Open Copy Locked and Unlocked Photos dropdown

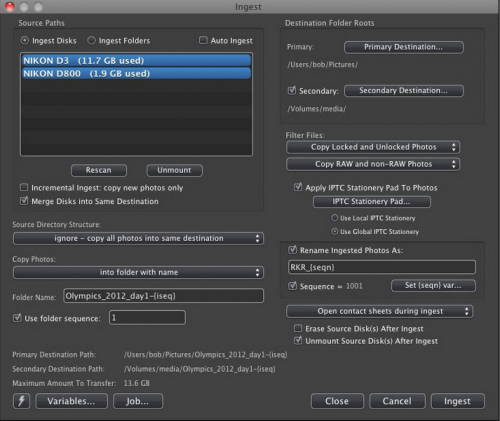pyautogui.click(x=373, y=147)
